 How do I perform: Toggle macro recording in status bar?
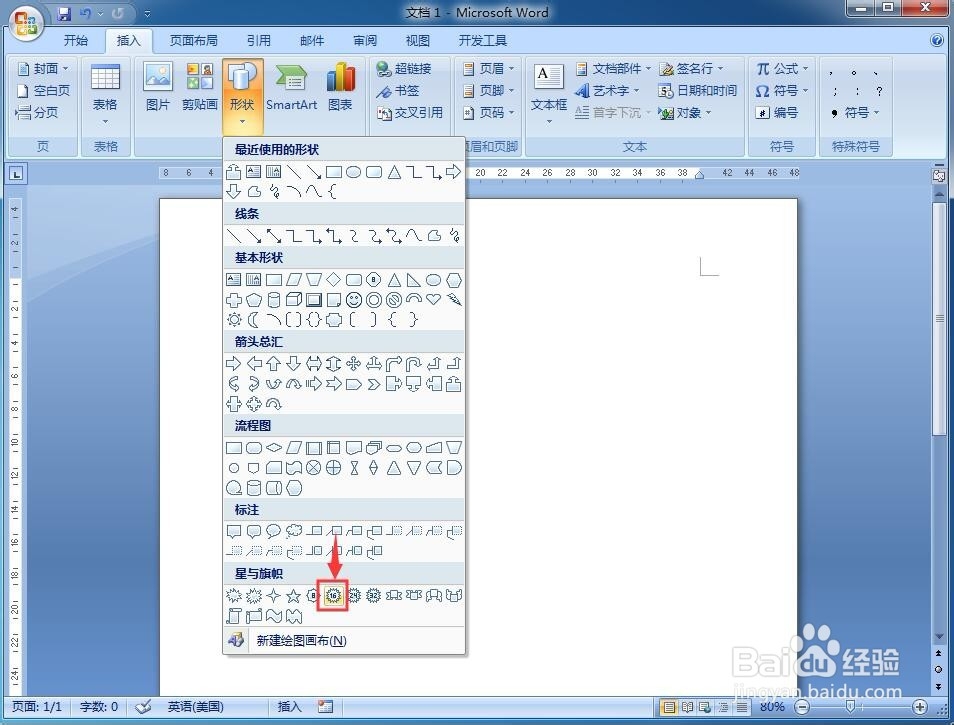coord(326,707)
